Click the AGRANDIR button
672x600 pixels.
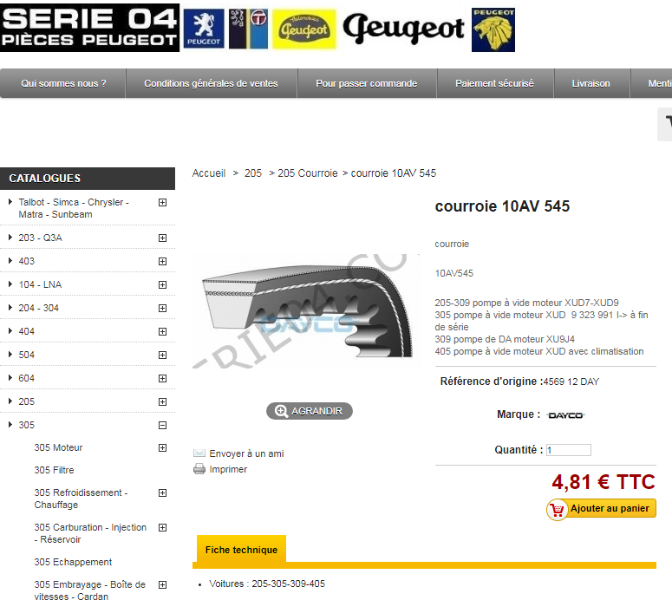(x=309, y=411)
